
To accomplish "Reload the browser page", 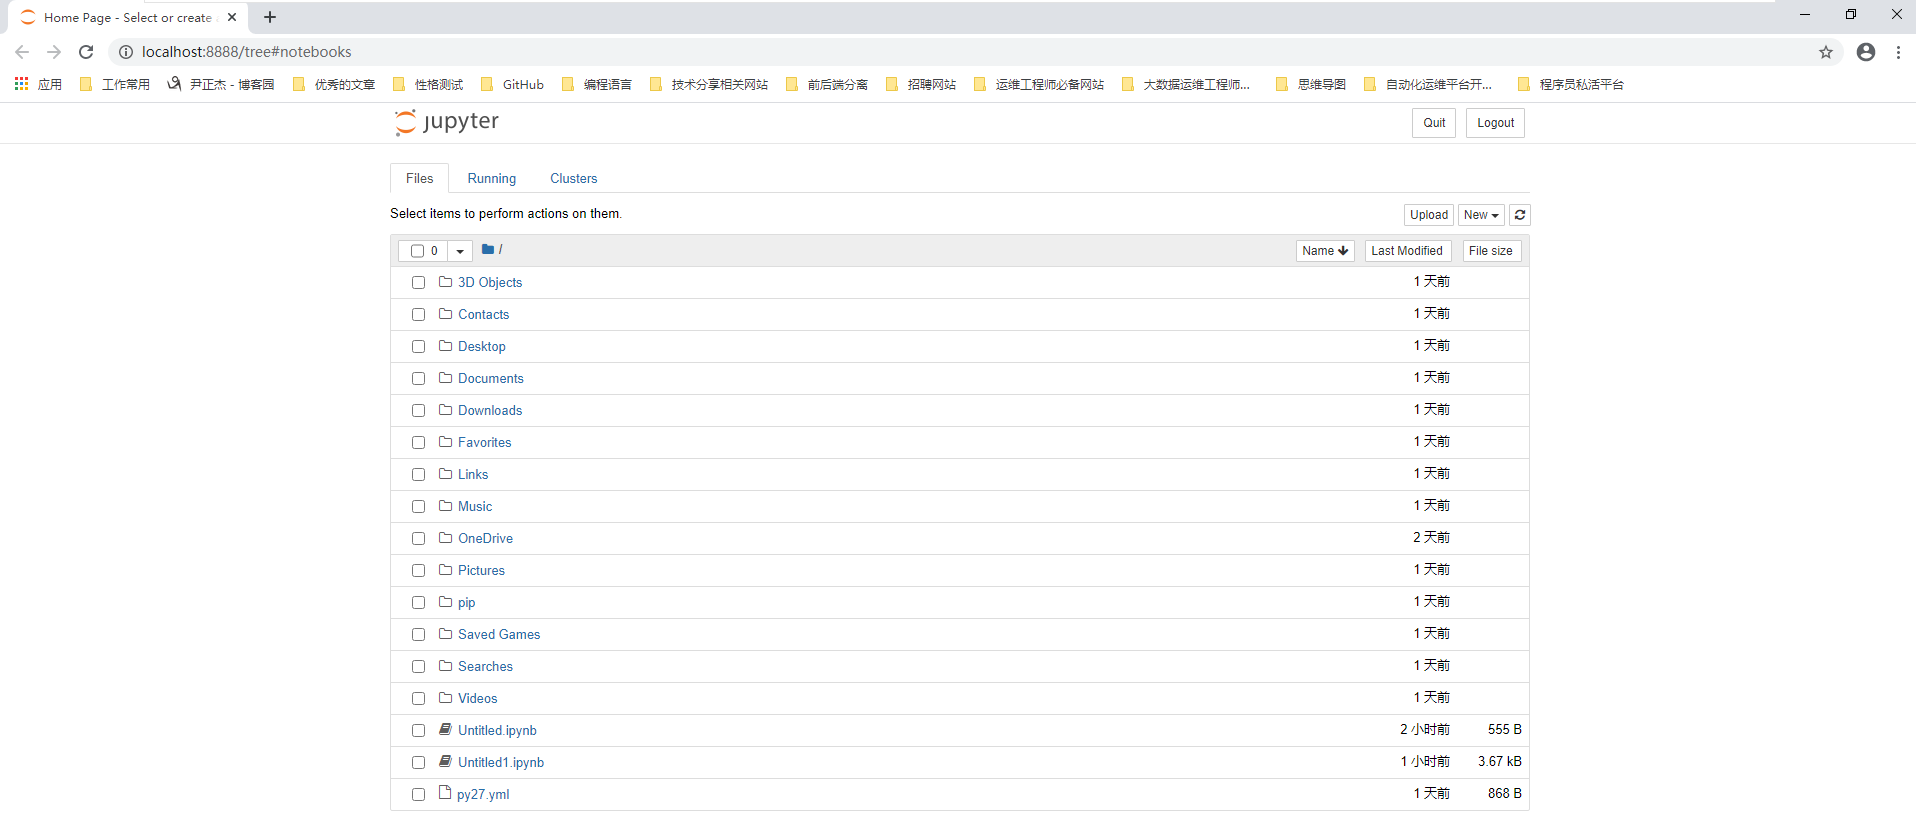I will [x=86, y=52].
